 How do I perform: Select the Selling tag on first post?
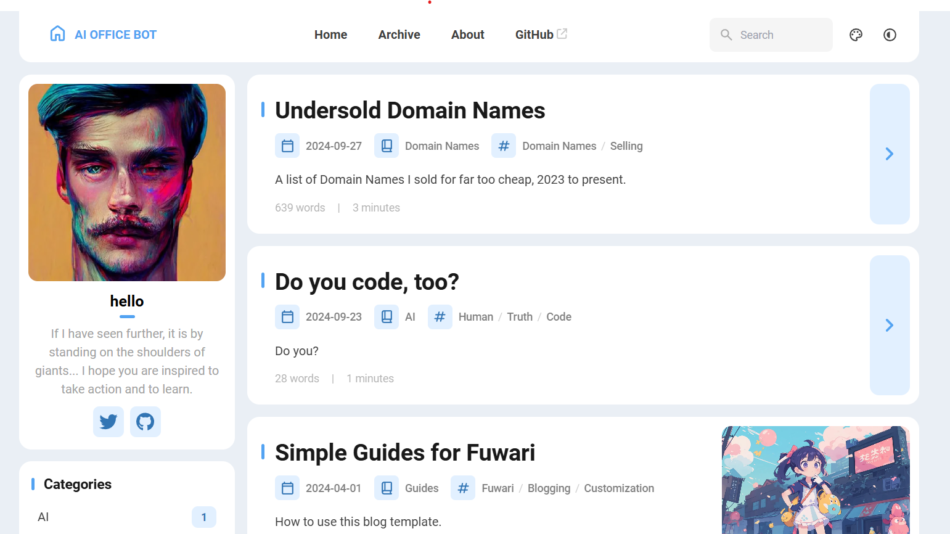tap(626, 146)
